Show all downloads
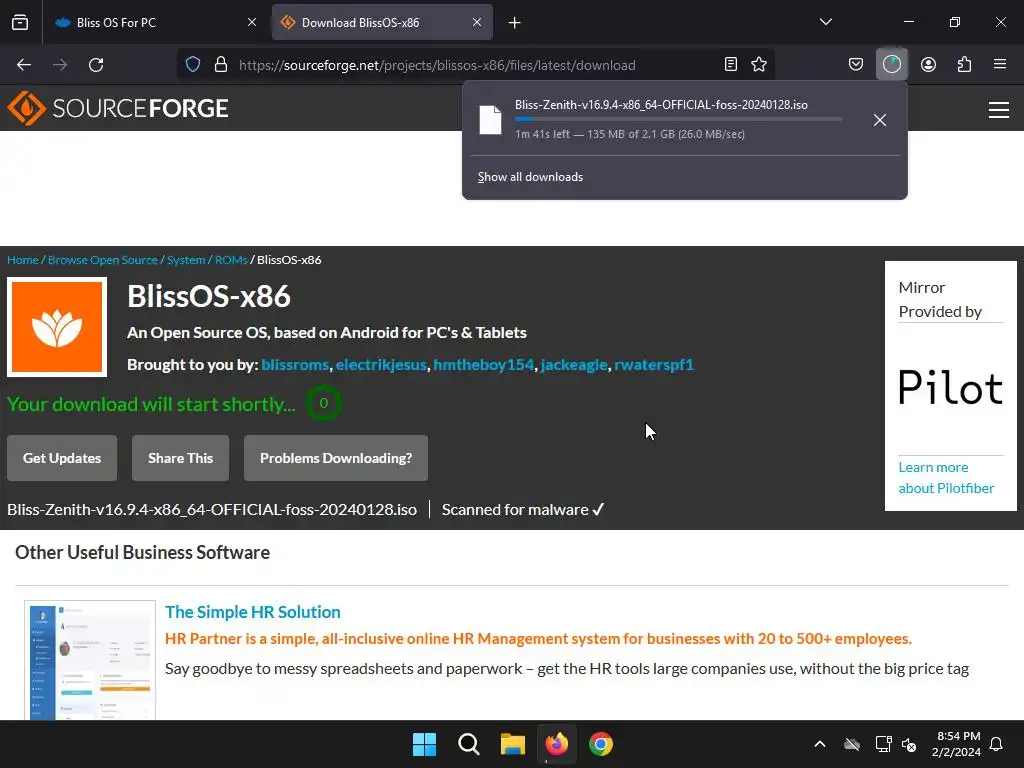The height and width of the screenshot is (768, 1024). 530,177
